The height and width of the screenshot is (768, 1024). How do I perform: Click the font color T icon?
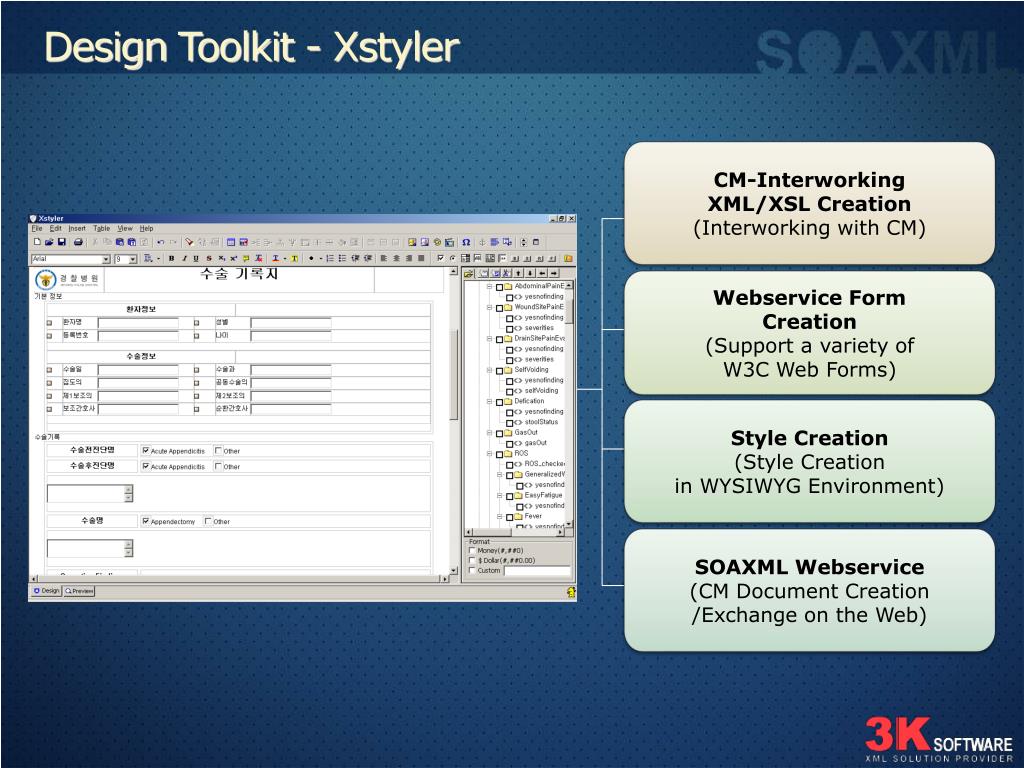click(276, 259)
